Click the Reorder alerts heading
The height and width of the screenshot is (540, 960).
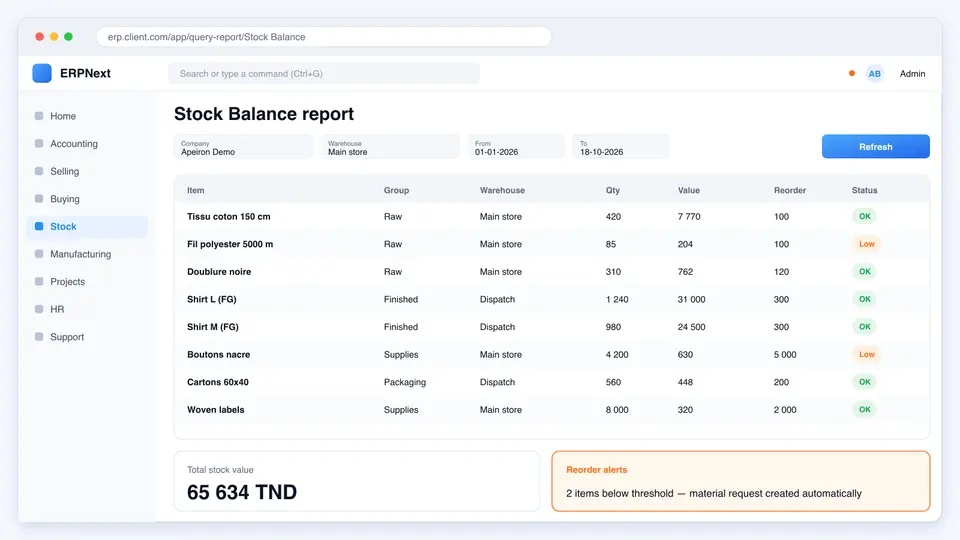pyautogui.click(x=596, y=470)
